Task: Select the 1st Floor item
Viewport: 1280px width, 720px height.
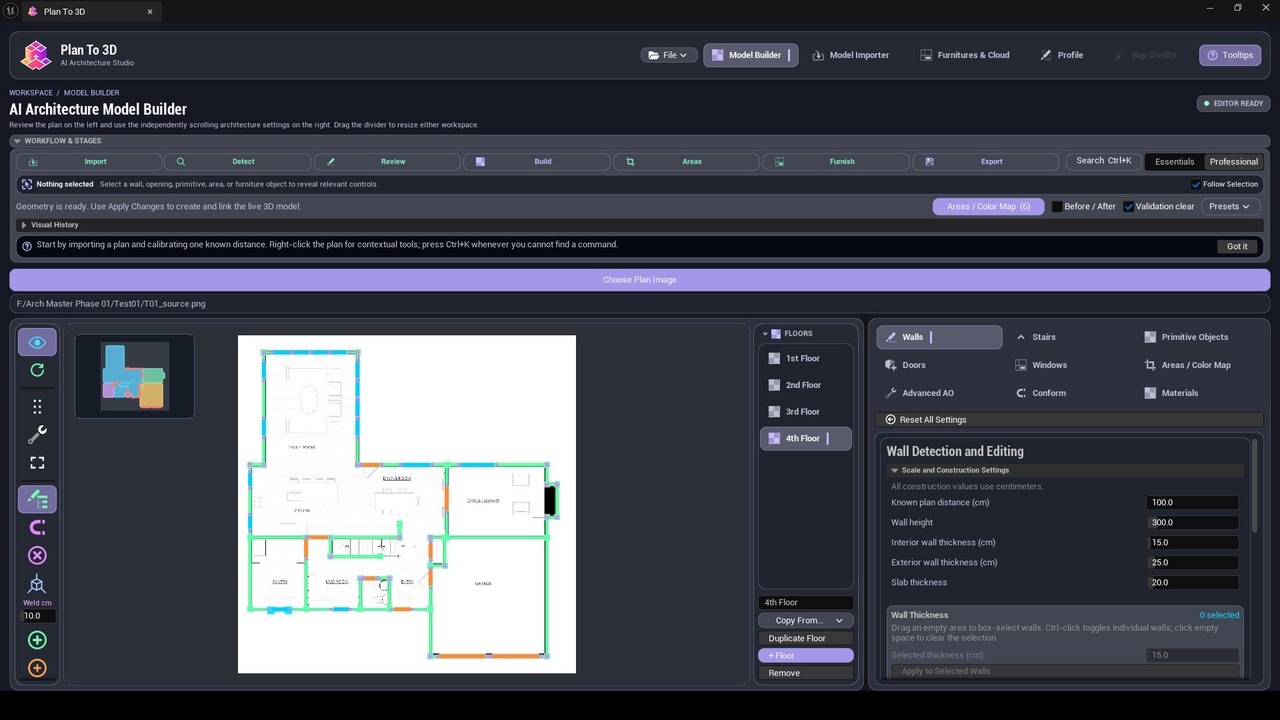Action: (805, 358)
